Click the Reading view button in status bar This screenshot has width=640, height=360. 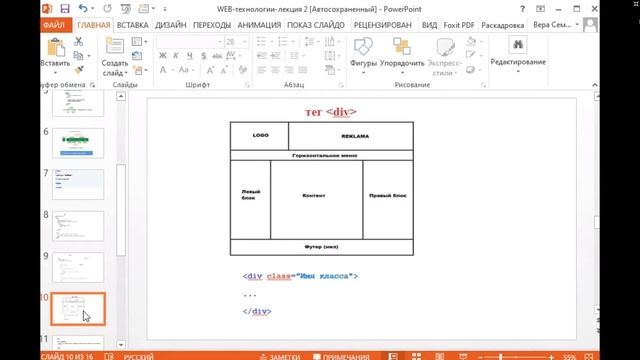pos(440,357)
